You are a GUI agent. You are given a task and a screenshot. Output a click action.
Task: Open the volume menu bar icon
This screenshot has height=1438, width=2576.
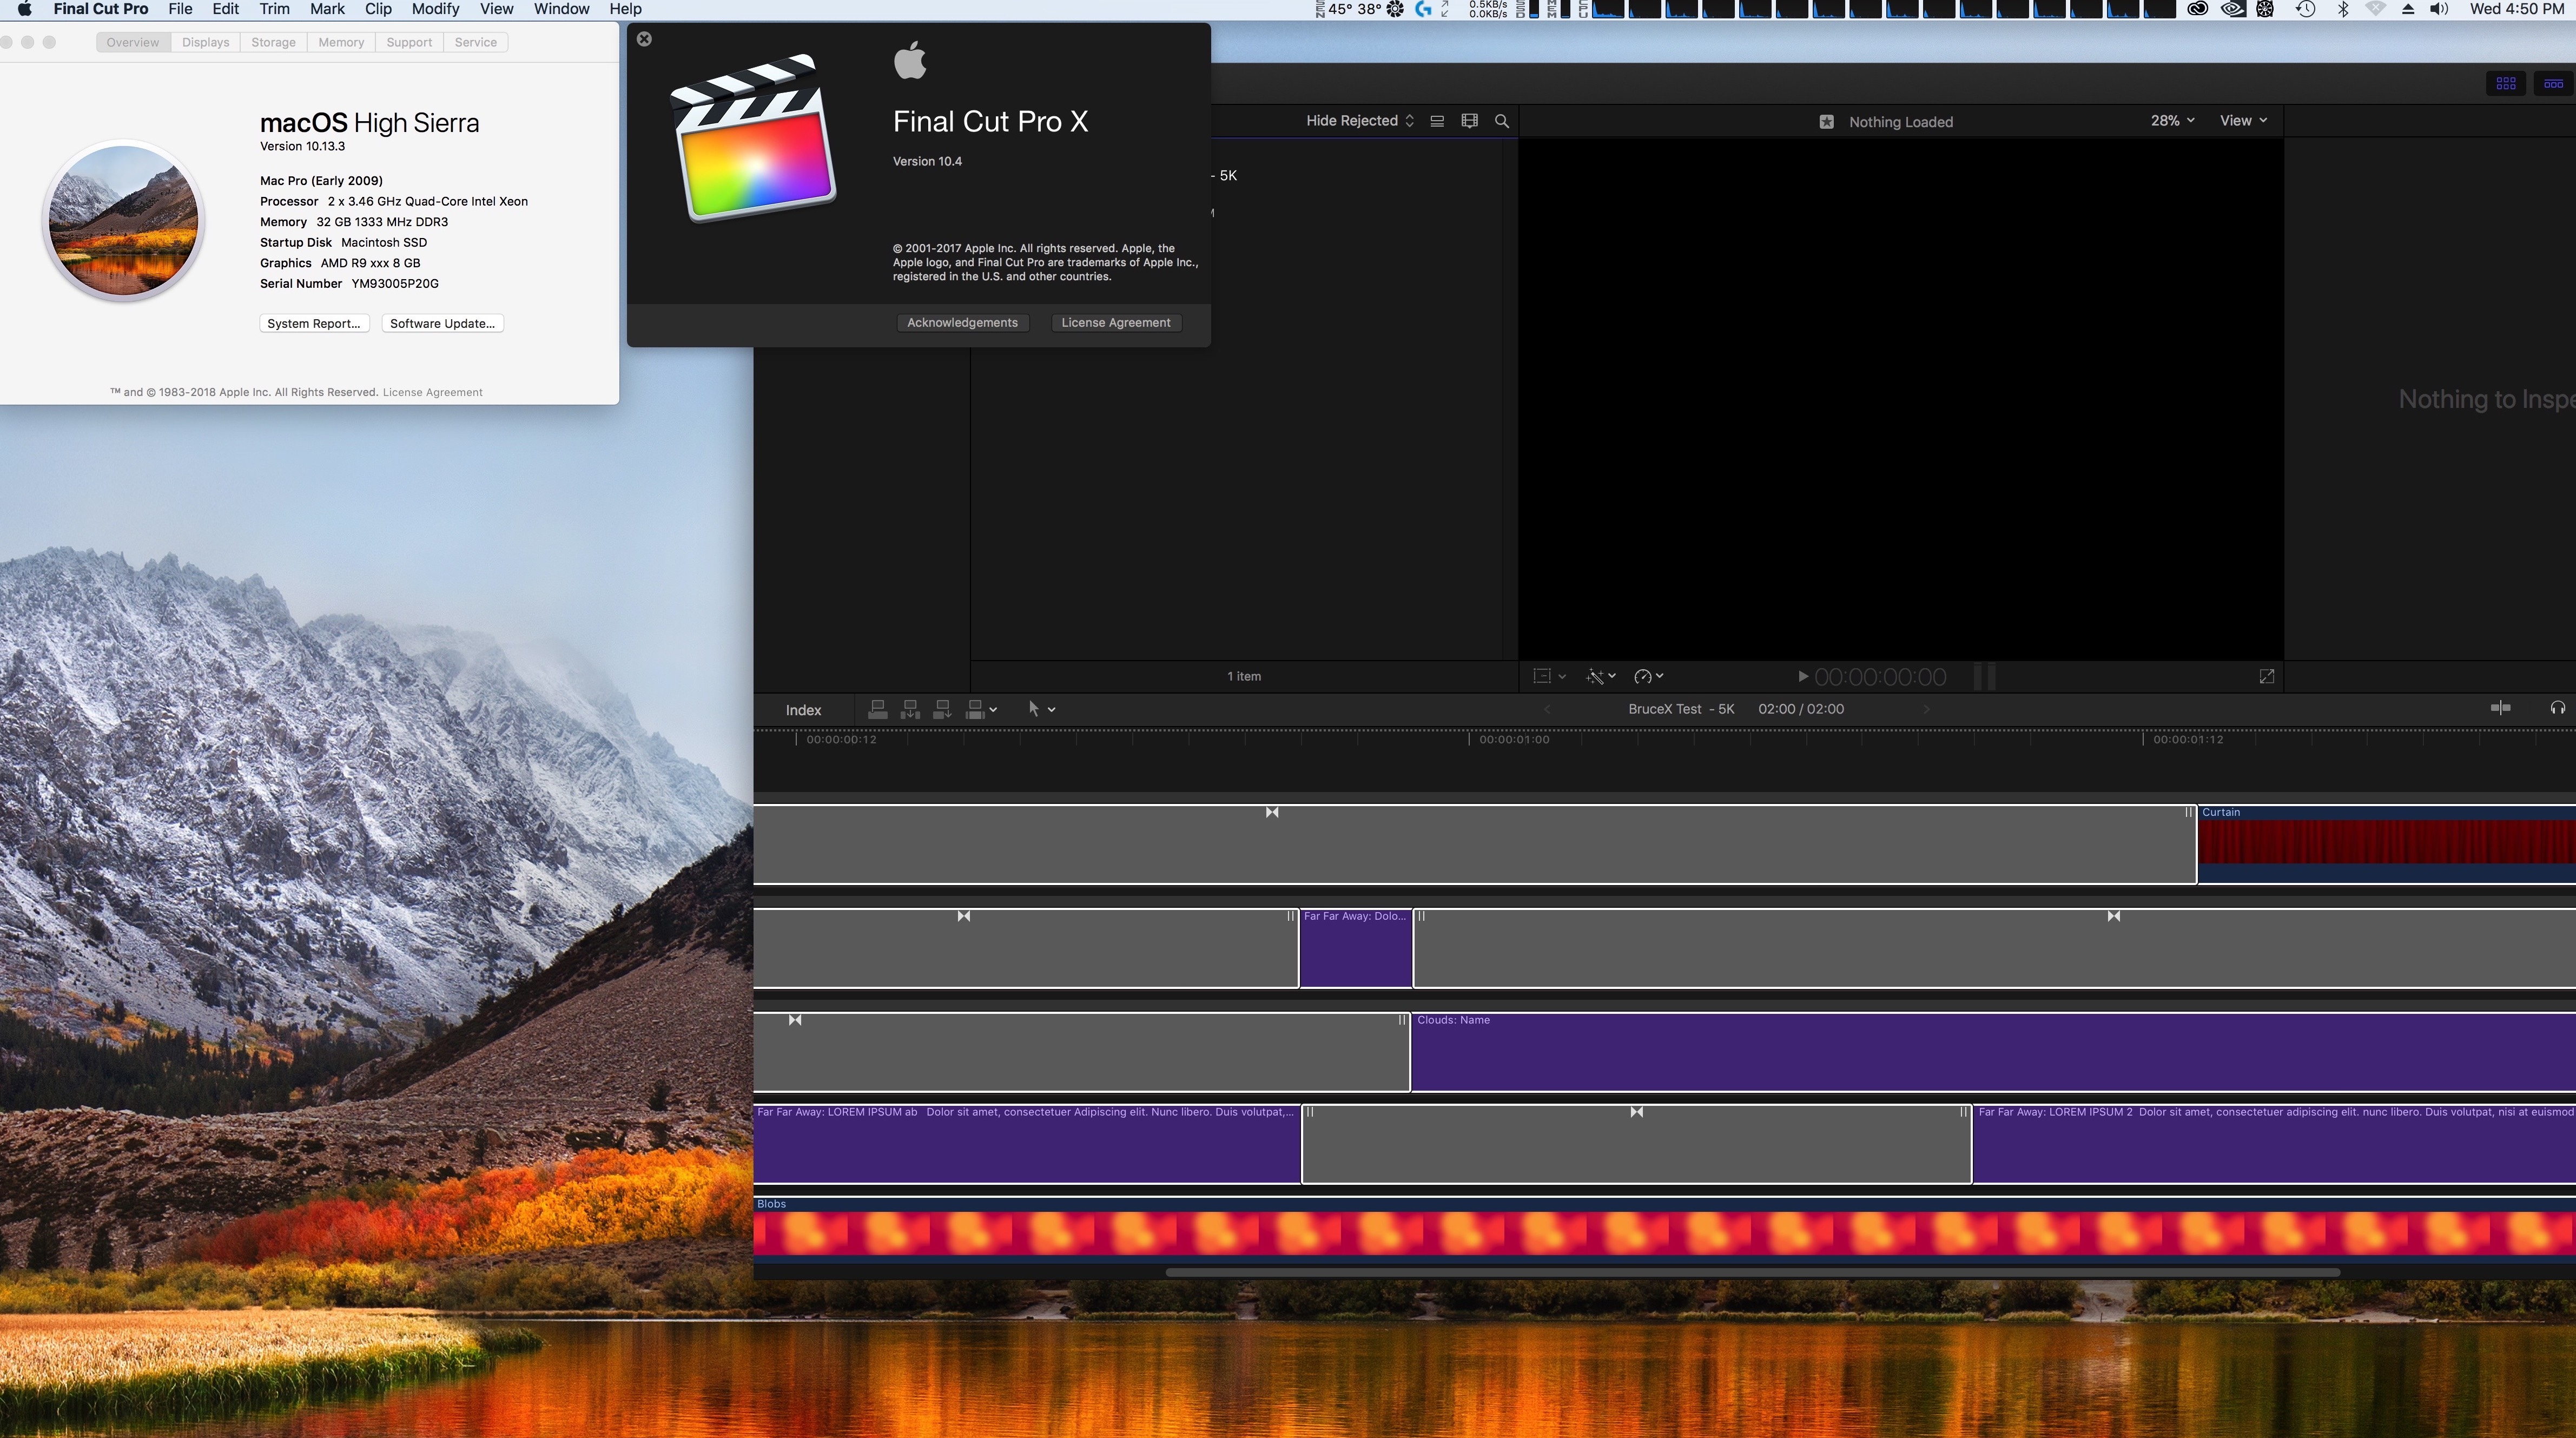click(2438, 9)
